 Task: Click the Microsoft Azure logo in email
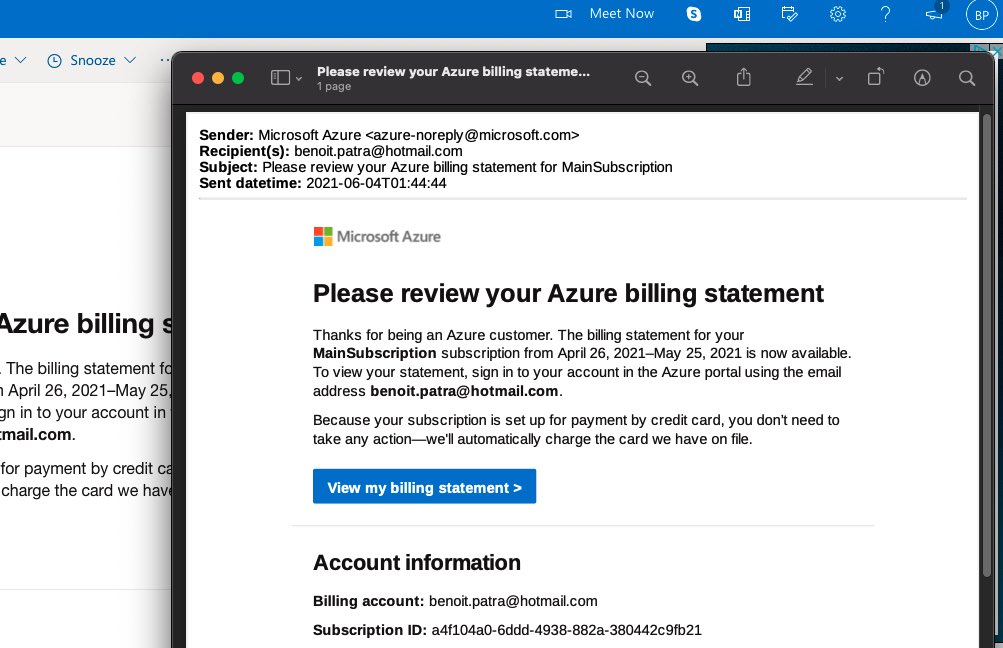pos(377,236)
